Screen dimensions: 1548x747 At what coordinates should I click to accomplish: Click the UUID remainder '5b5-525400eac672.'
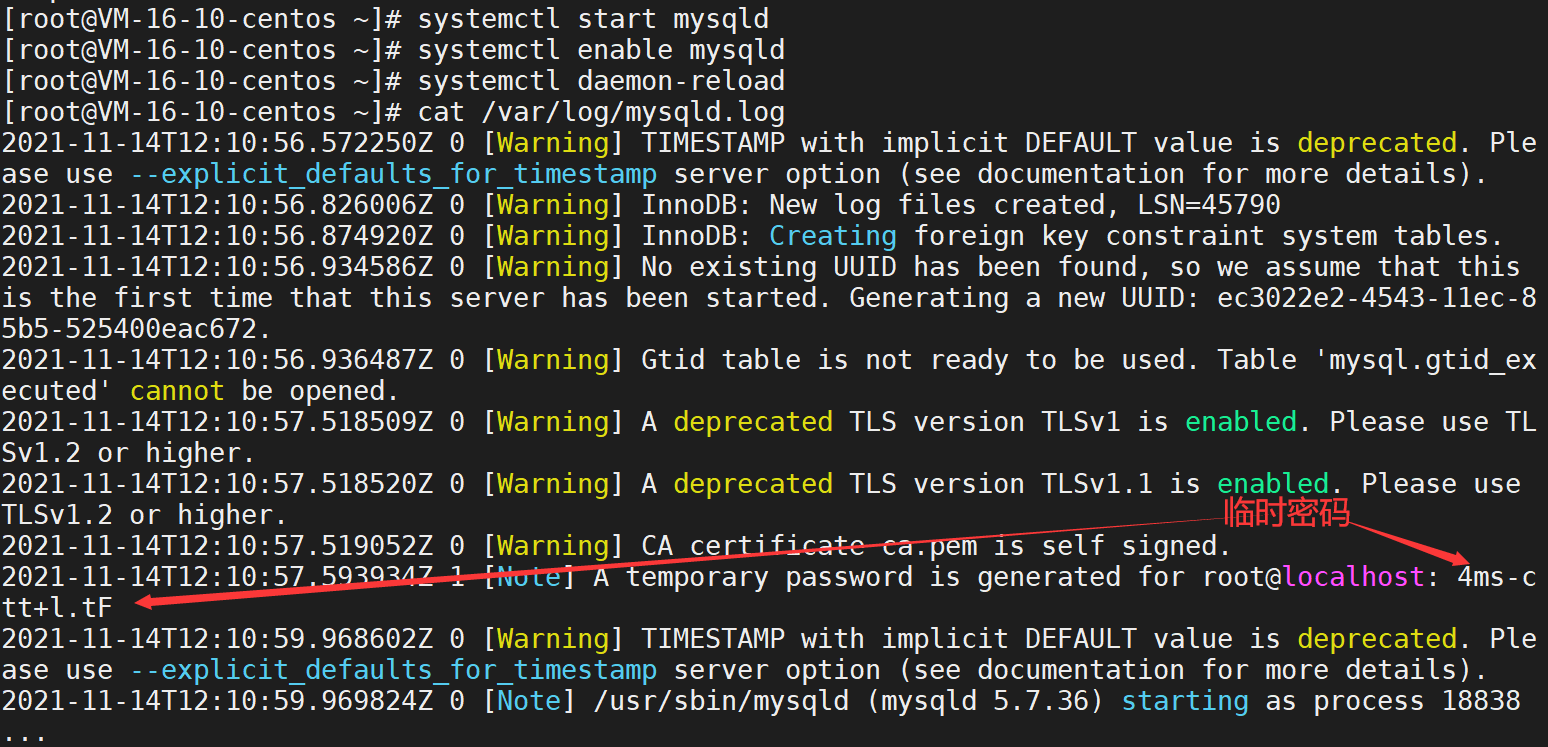[137, 328]
